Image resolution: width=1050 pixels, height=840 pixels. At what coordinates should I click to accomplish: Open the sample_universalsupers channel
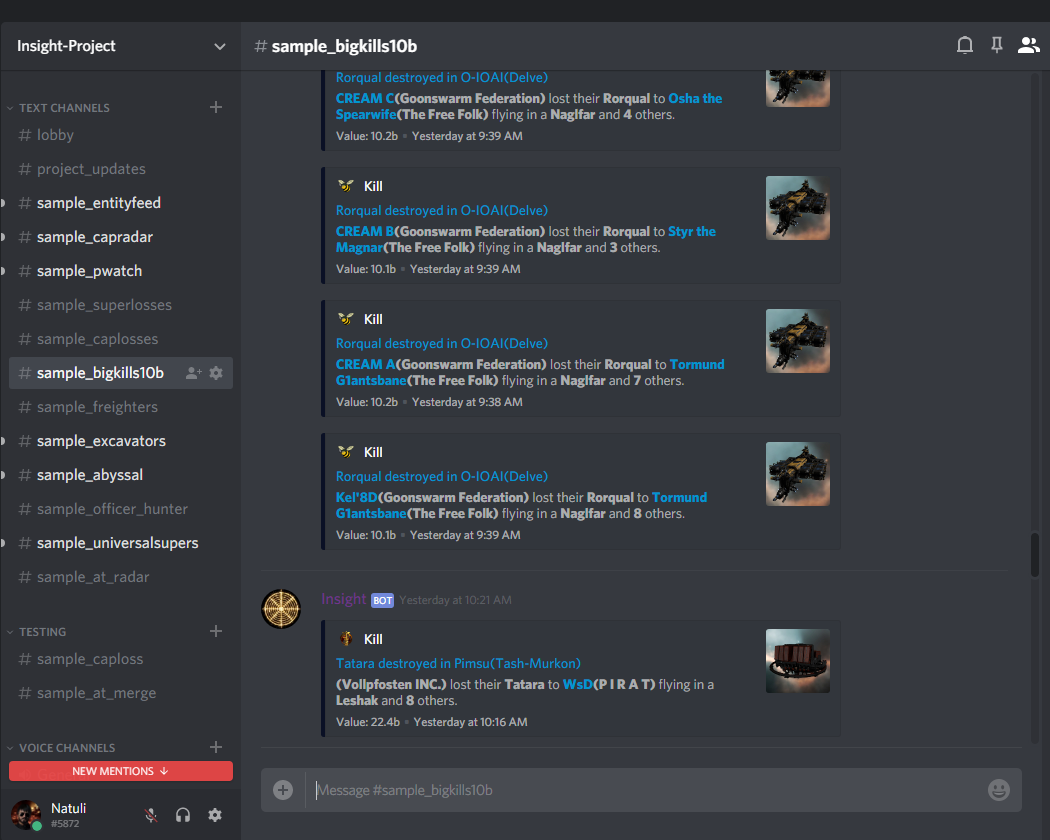pos(121,543)
